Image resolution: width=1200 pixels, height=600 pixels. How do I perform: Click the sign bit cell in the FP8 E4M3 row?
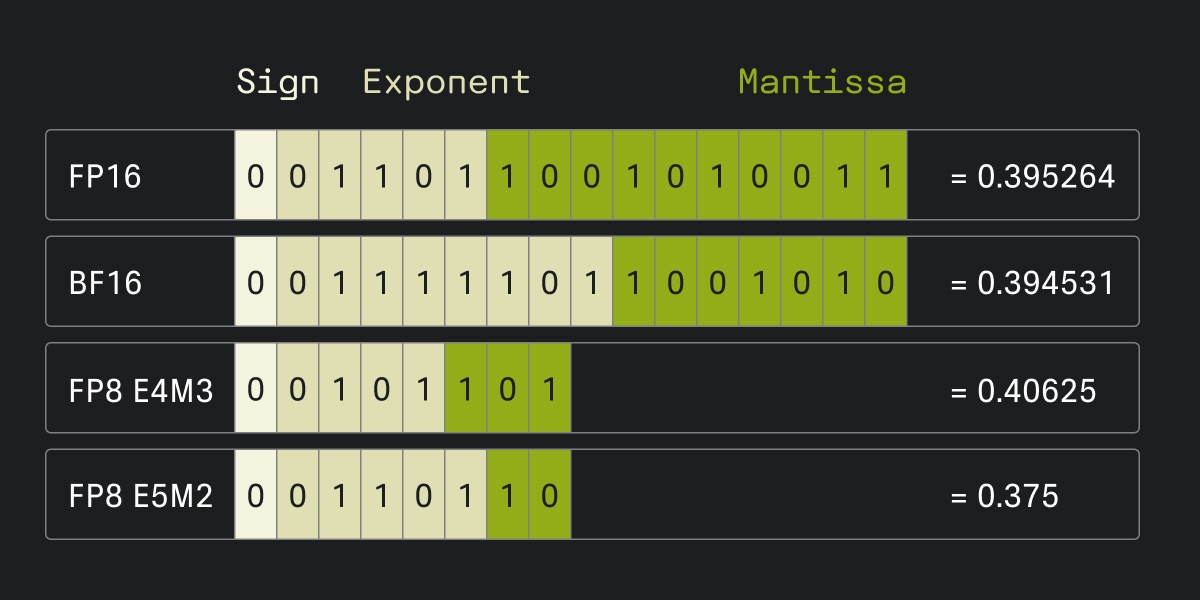point(255,389)
